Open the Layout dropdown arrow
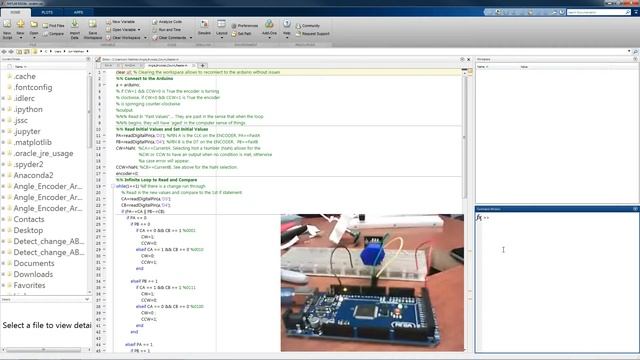The image size is (640, 360). [222, 38]
